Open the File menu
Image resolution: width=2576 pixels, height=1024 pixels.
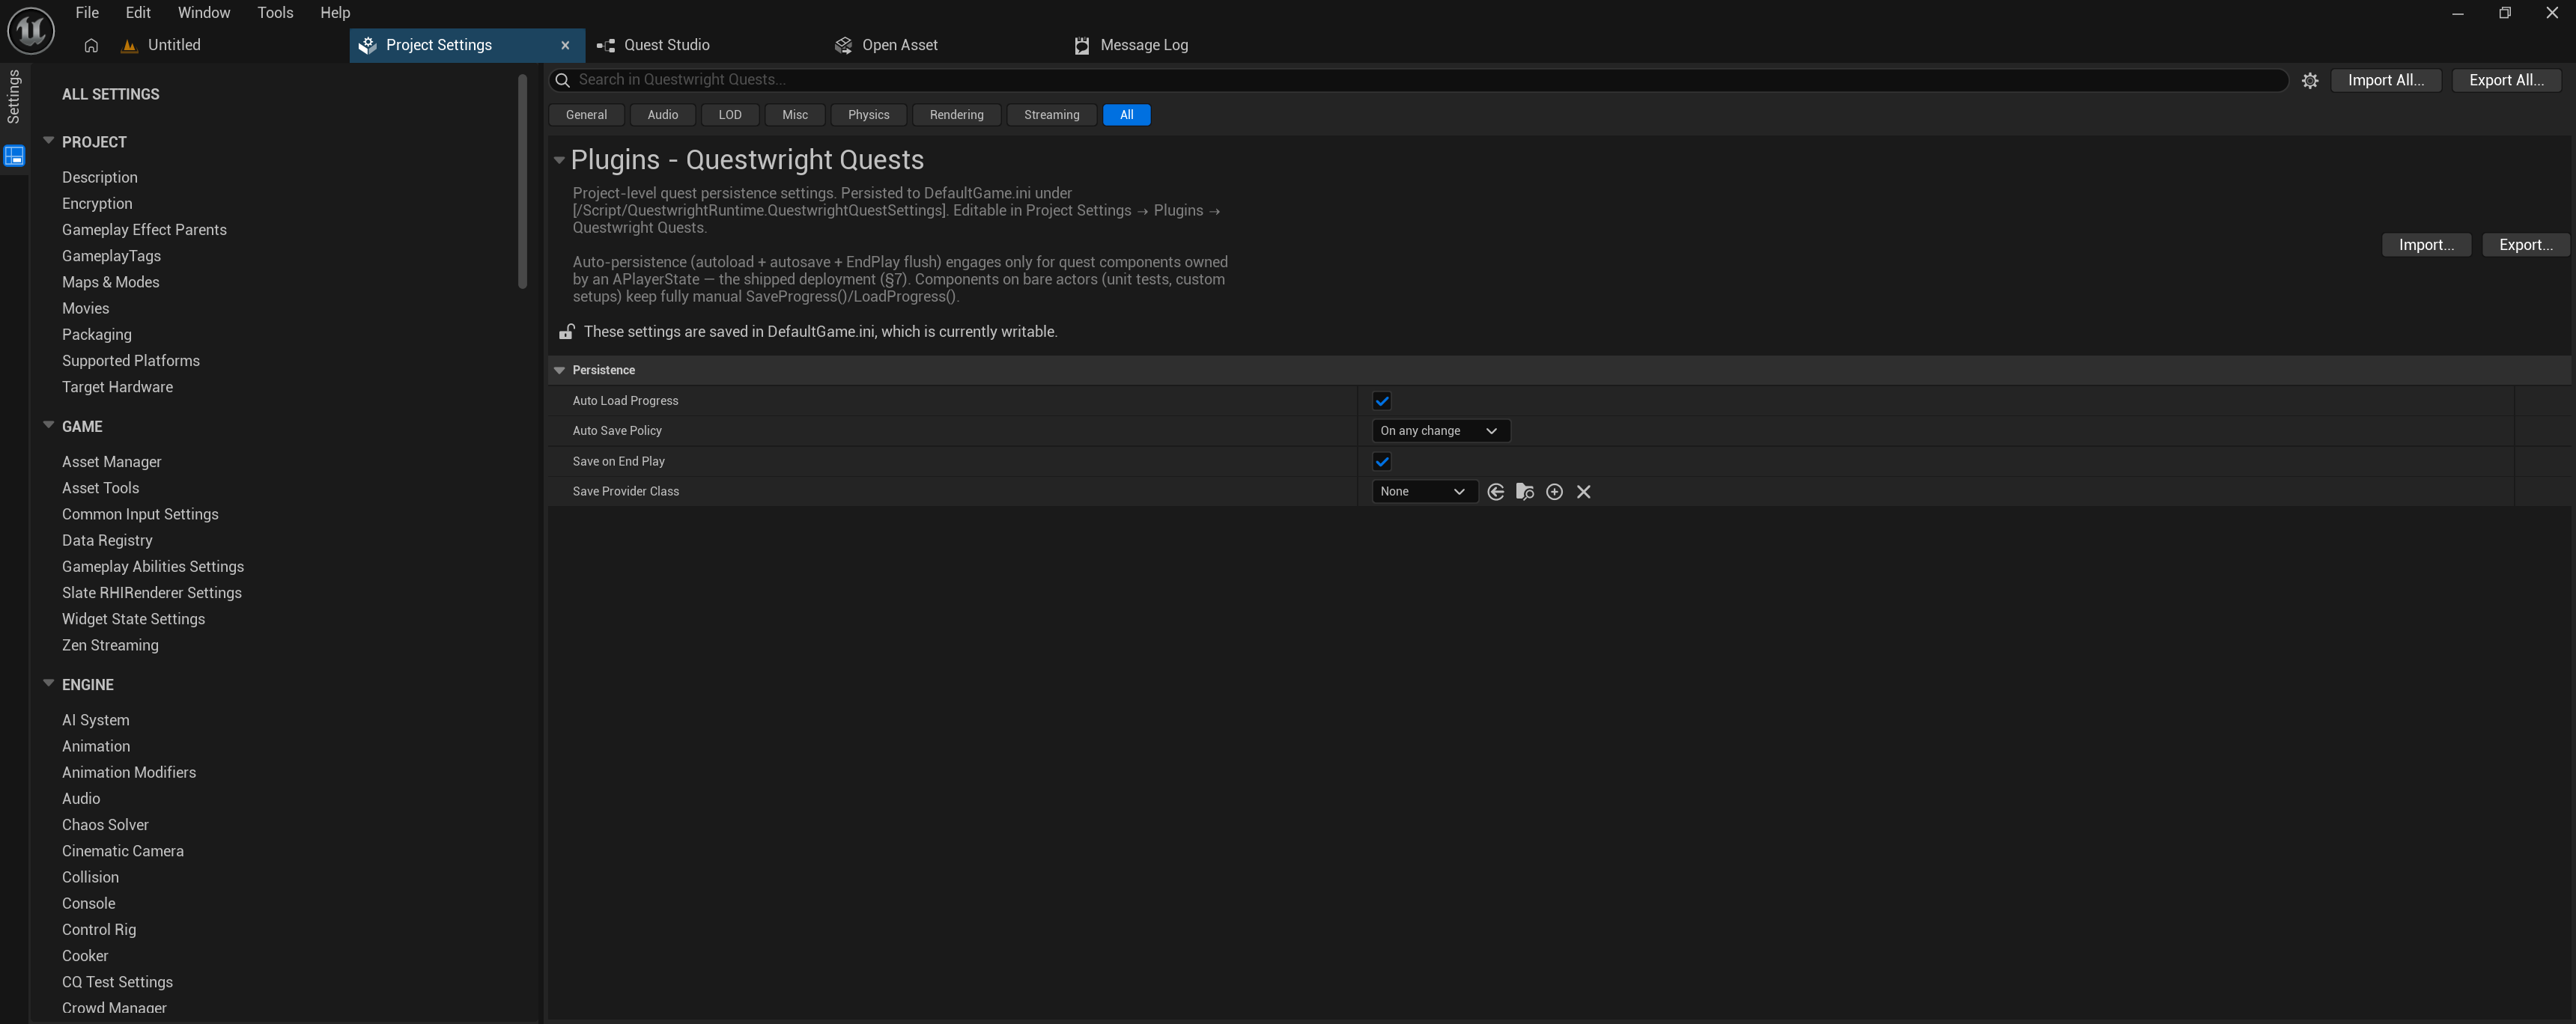click(x=87, y=13)
